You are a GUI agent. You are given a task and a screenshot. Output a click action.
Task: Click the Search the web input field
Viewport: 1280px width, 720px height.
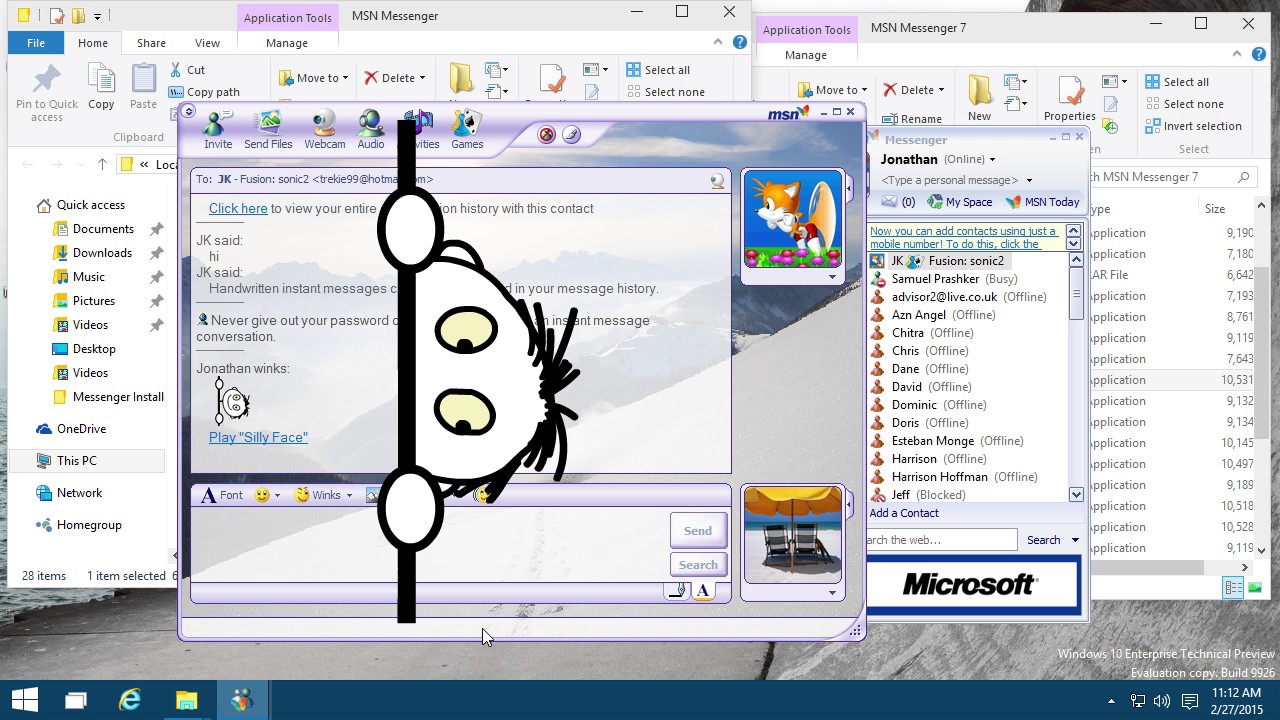click(x=940, y=539)
